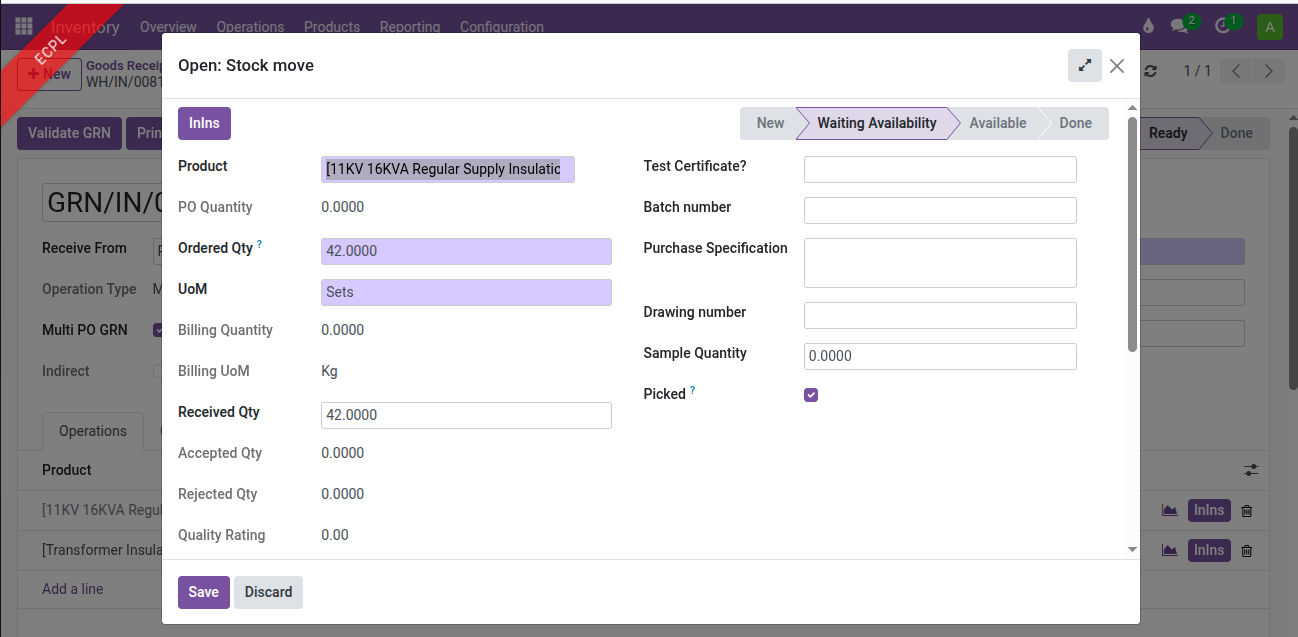Viewport: 1298px width, 637px height.
Task: Toggle the Multi PO GRN checkbox
Action: 157,330
